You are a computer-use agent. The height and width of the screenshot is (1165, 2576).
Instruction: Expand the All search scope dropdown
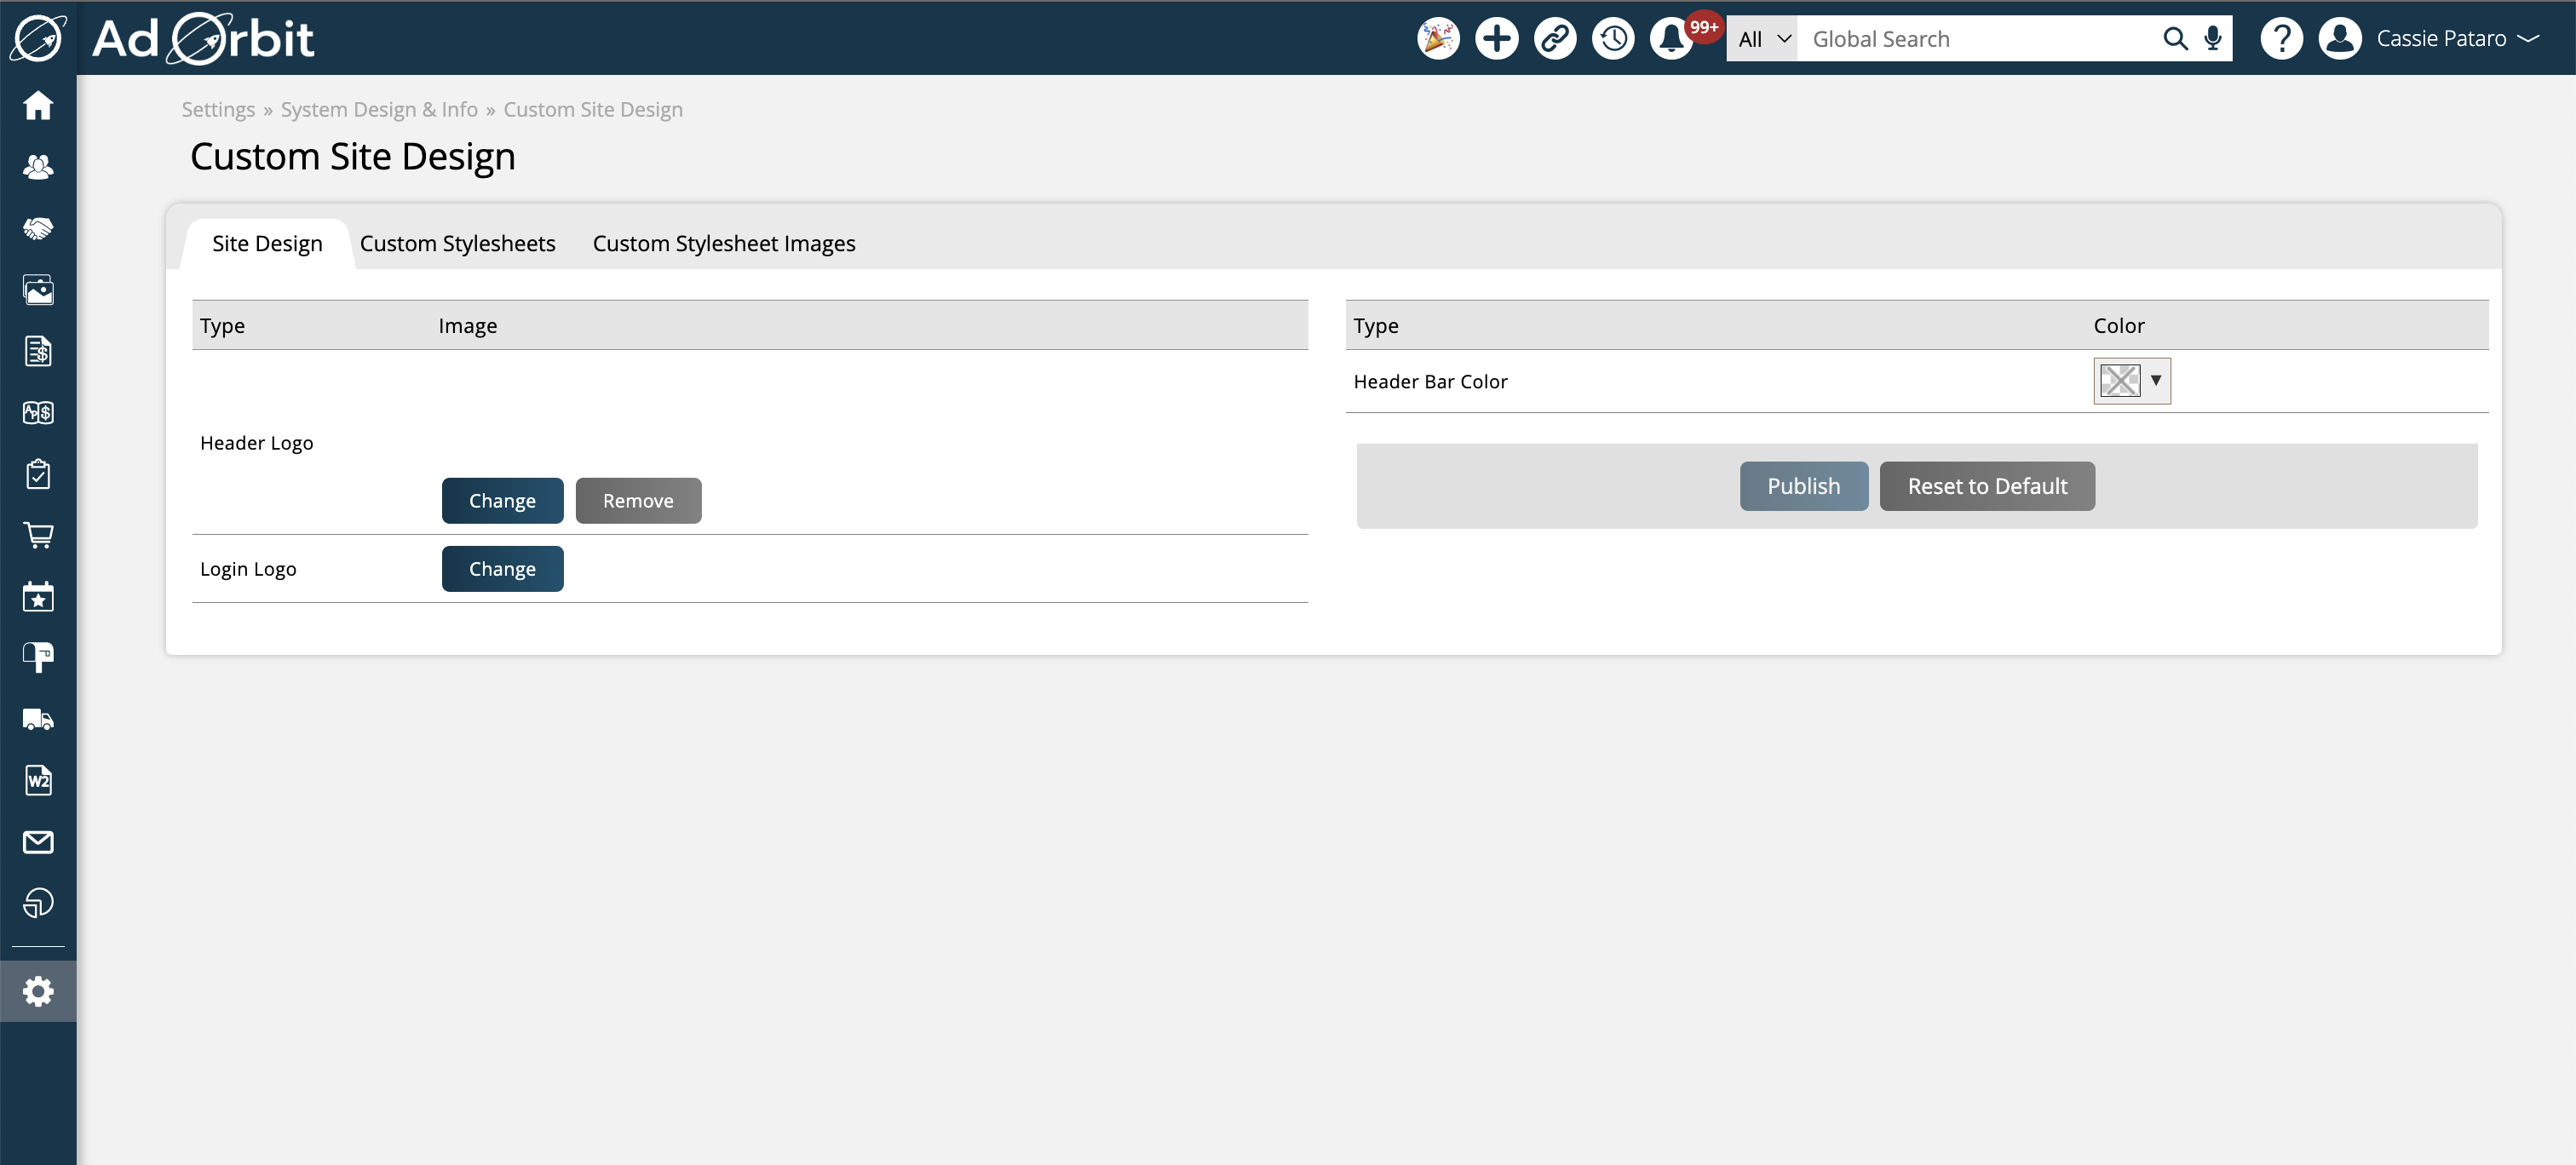point(1762,38)
